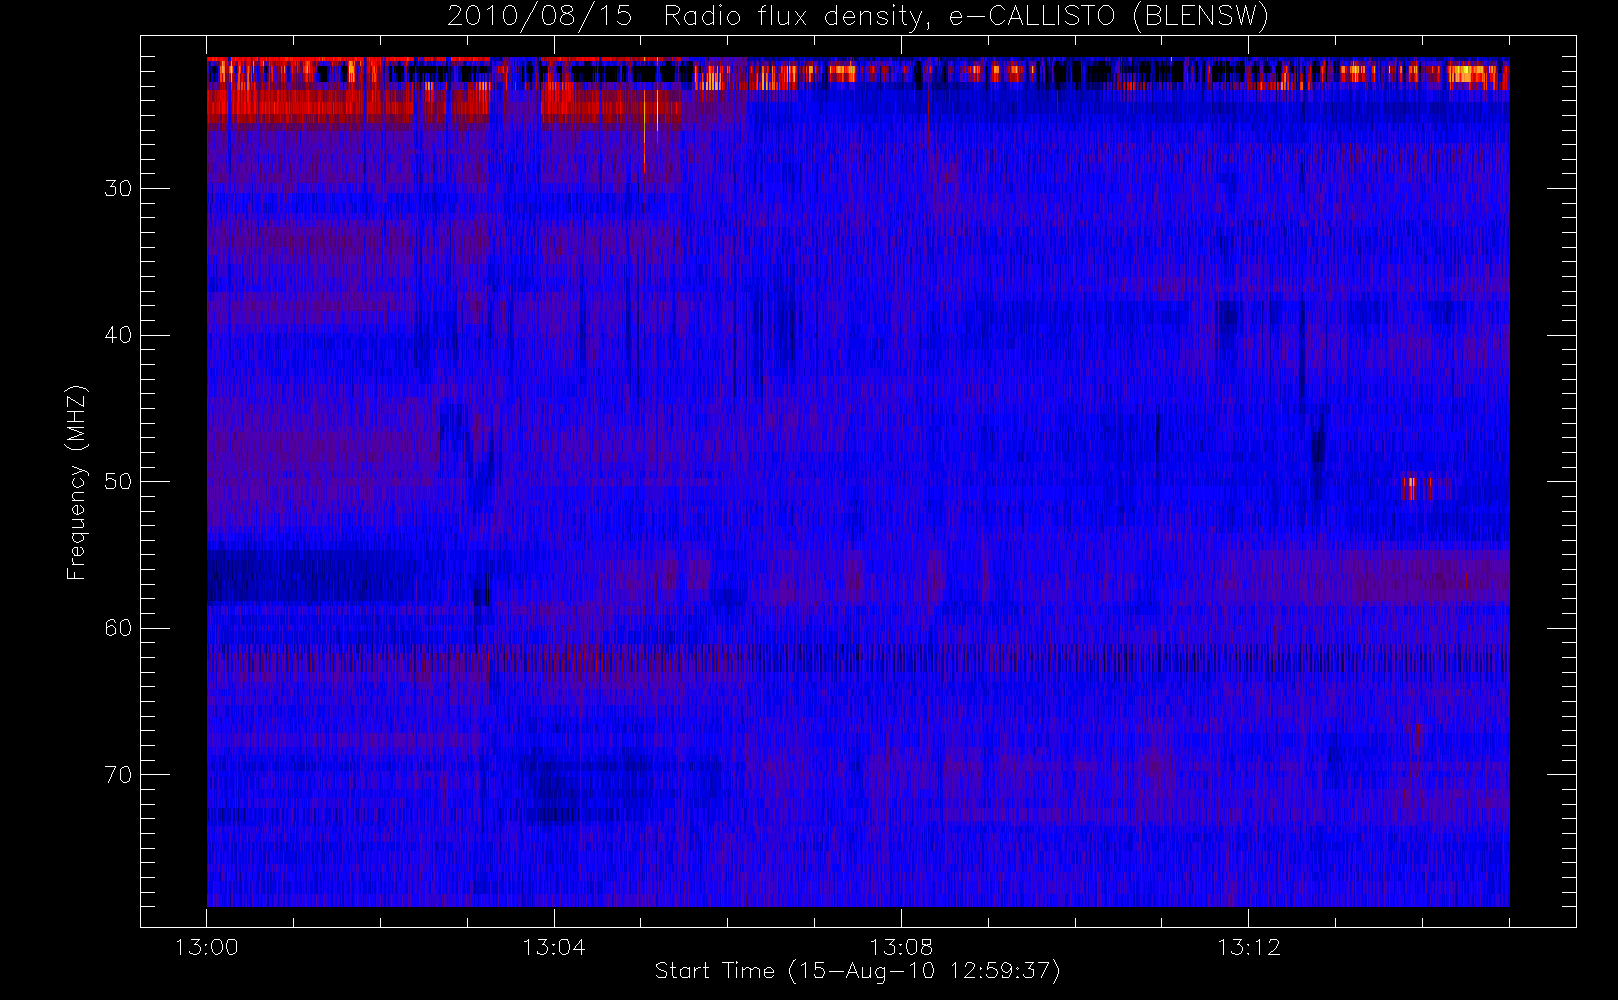Click the 'Start Time (15-Aug-10 12:59:37)' label
The width and height of the screenshot is (1618, 1000).
[857, 971]
